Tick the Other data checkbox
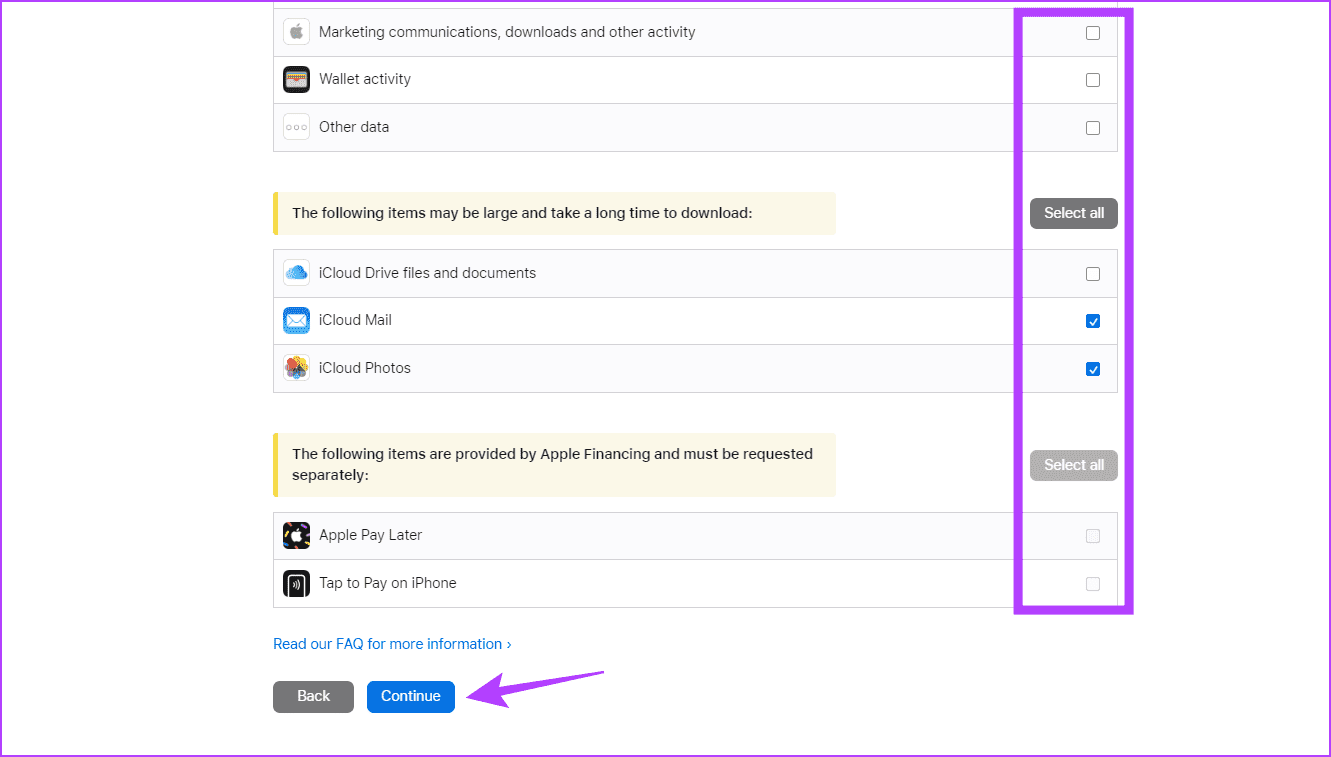1331x757 pixels. [x=1093, y=128]
